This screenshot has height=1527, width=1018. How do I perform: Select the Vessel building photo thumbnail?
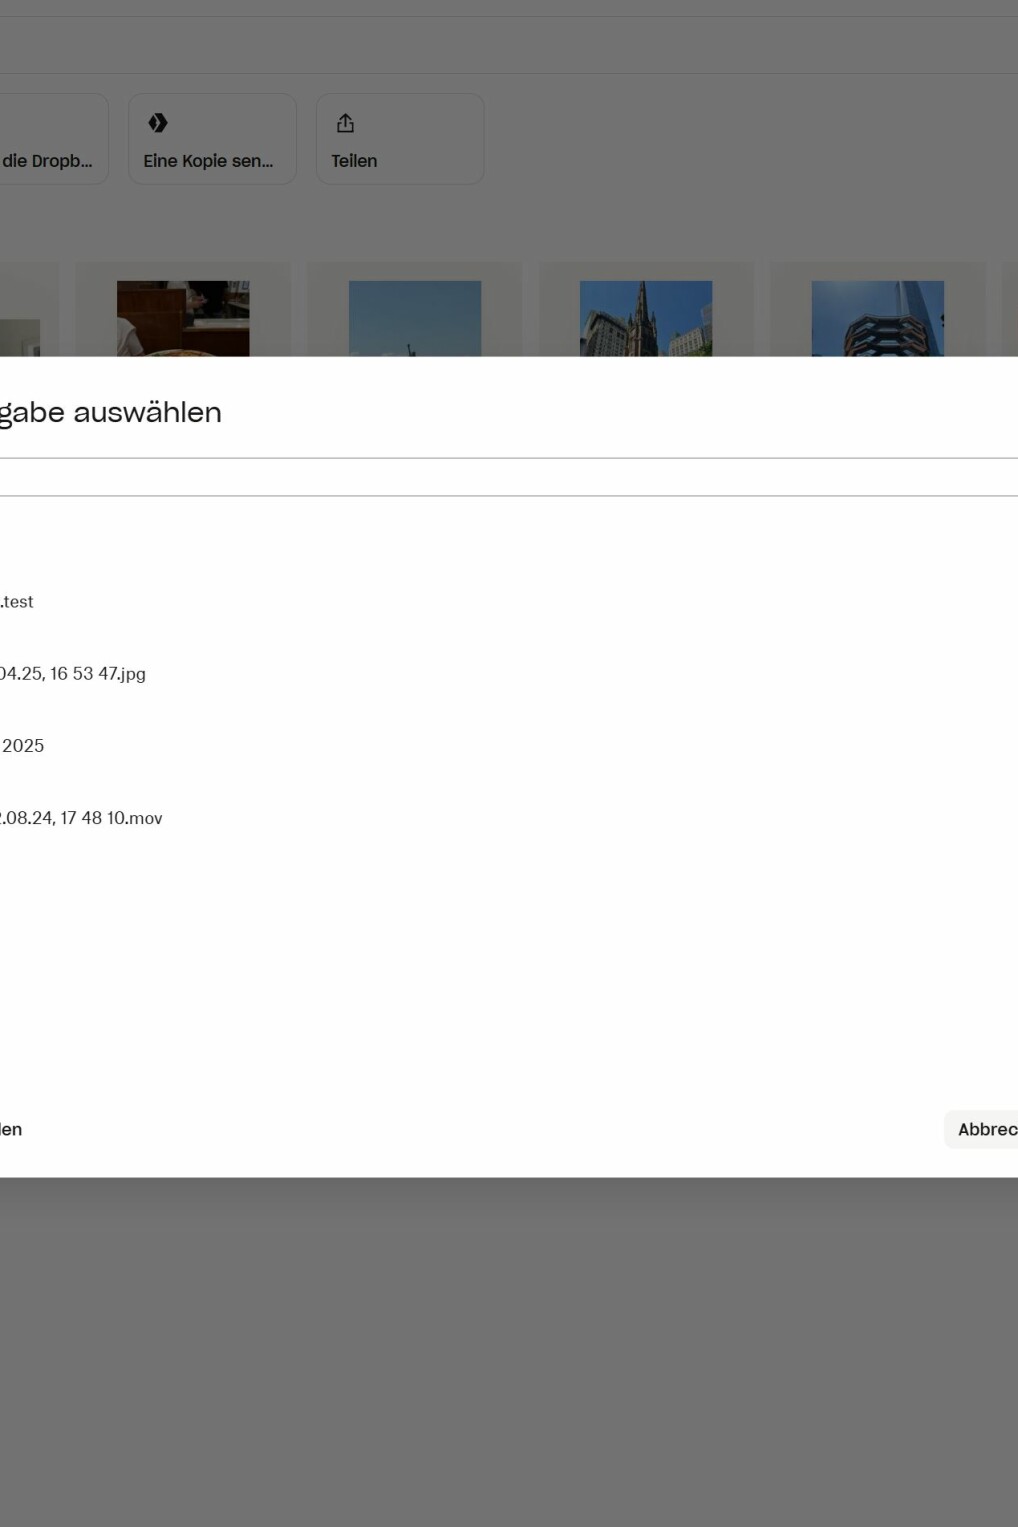point(877,310)
